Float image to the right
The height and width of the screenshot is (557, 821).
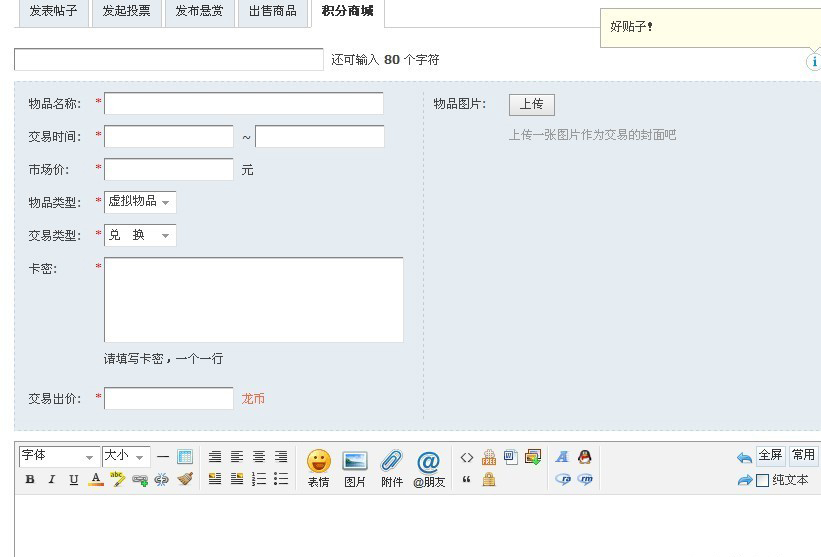[x=237, y=478]
